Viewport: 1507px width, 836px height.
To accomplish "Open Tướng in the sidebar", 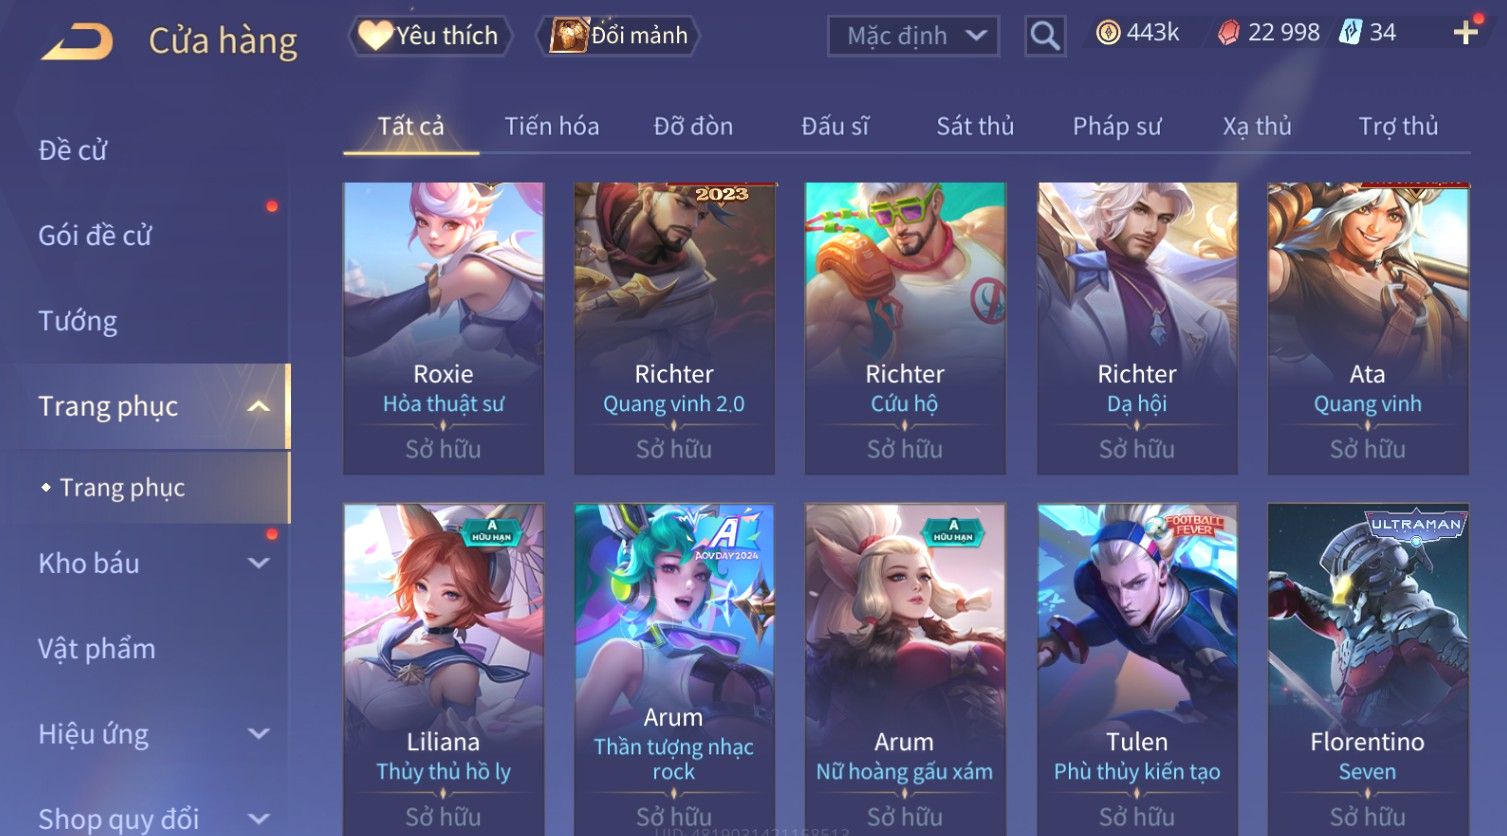I will point(78,321).
